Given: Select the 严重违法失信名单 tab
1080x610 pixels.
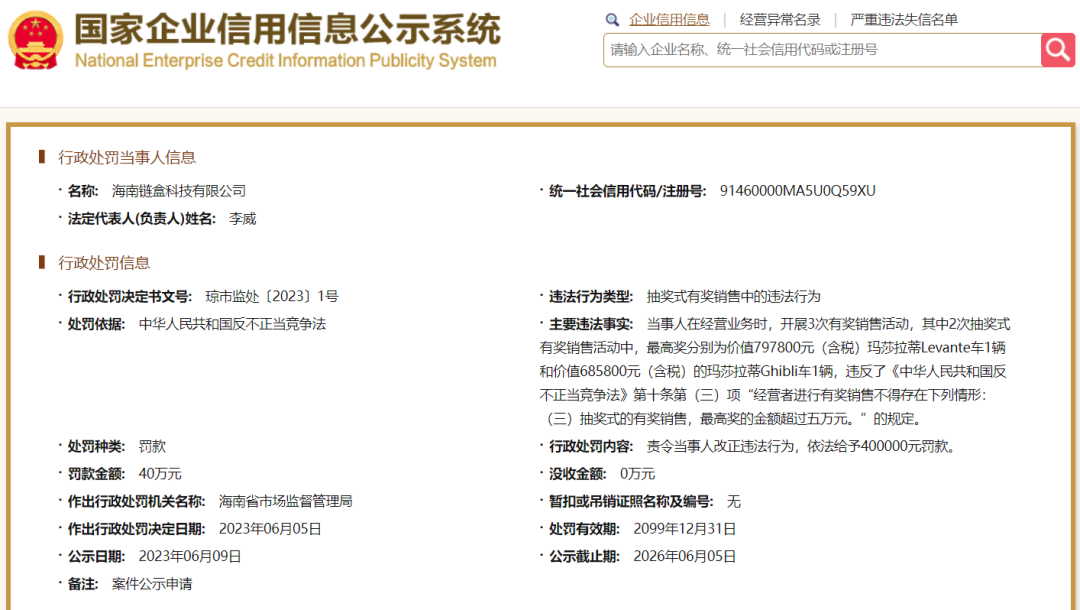Looking at the screenshot, I should tap(903, 20).
